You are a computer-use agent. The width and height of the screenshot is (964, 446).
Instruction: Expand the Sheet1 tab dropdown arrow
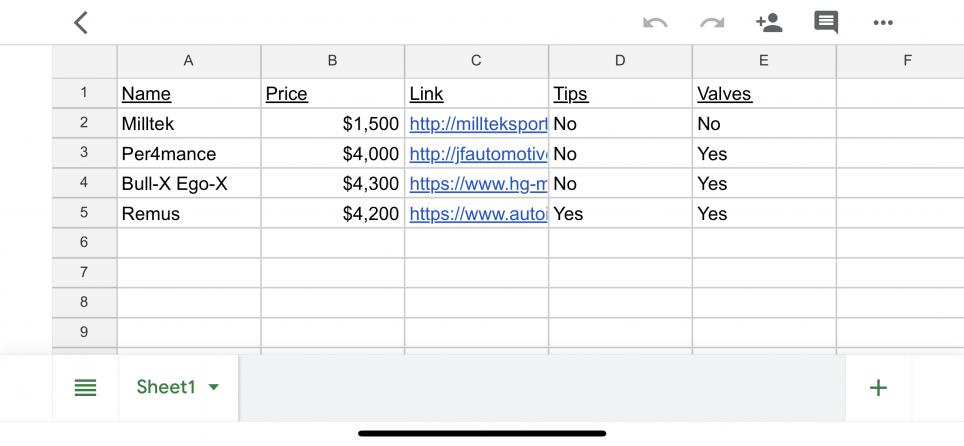point(213,387)
